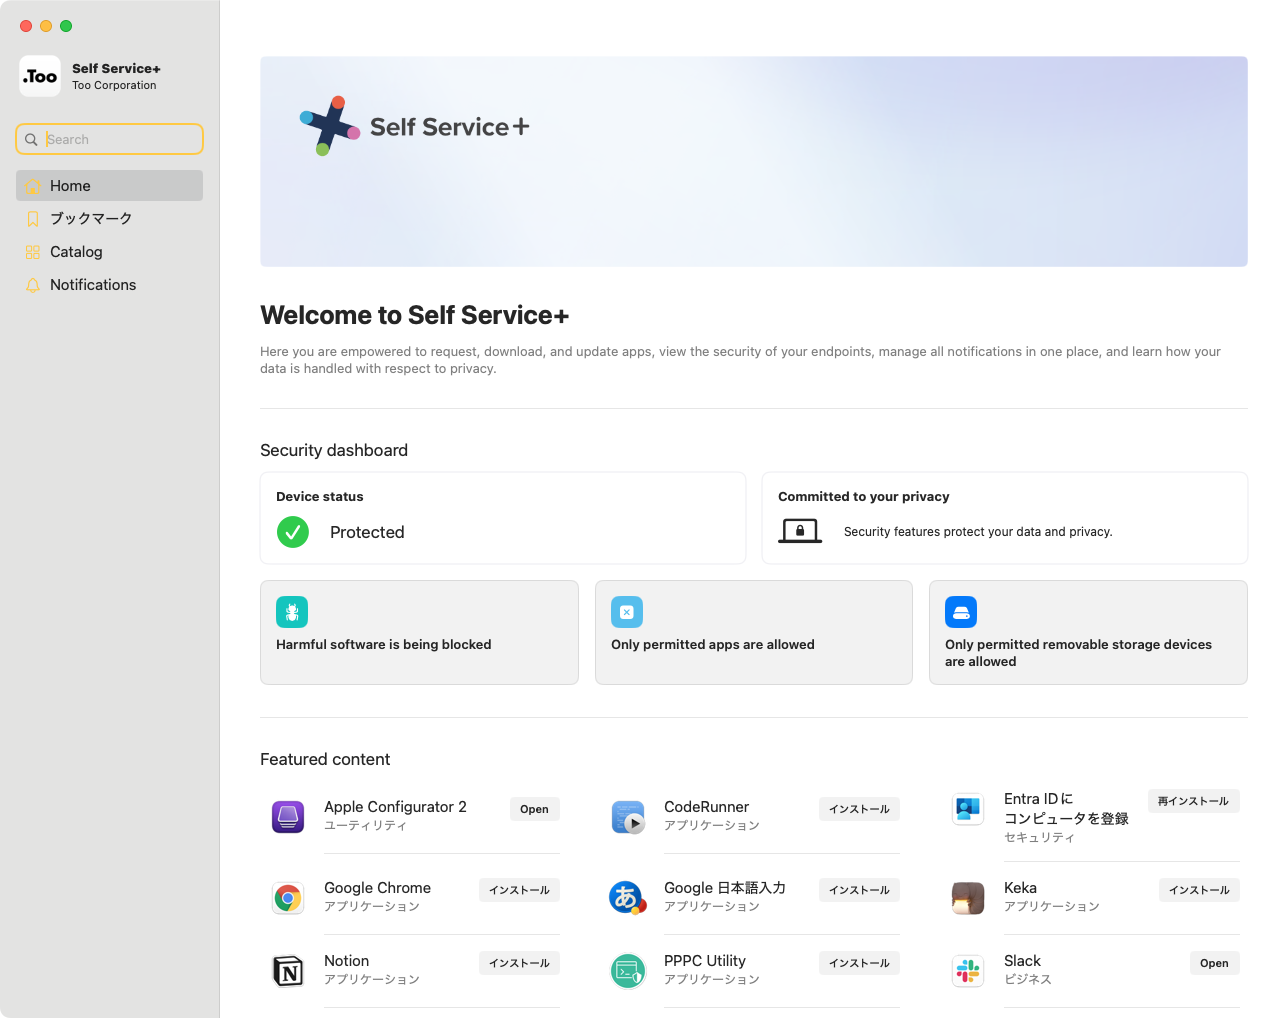The width and height of the screenshot is (1288, 1018).
Task: Select the Only permitted removable storage devices card
Action: pos(1088,632)
